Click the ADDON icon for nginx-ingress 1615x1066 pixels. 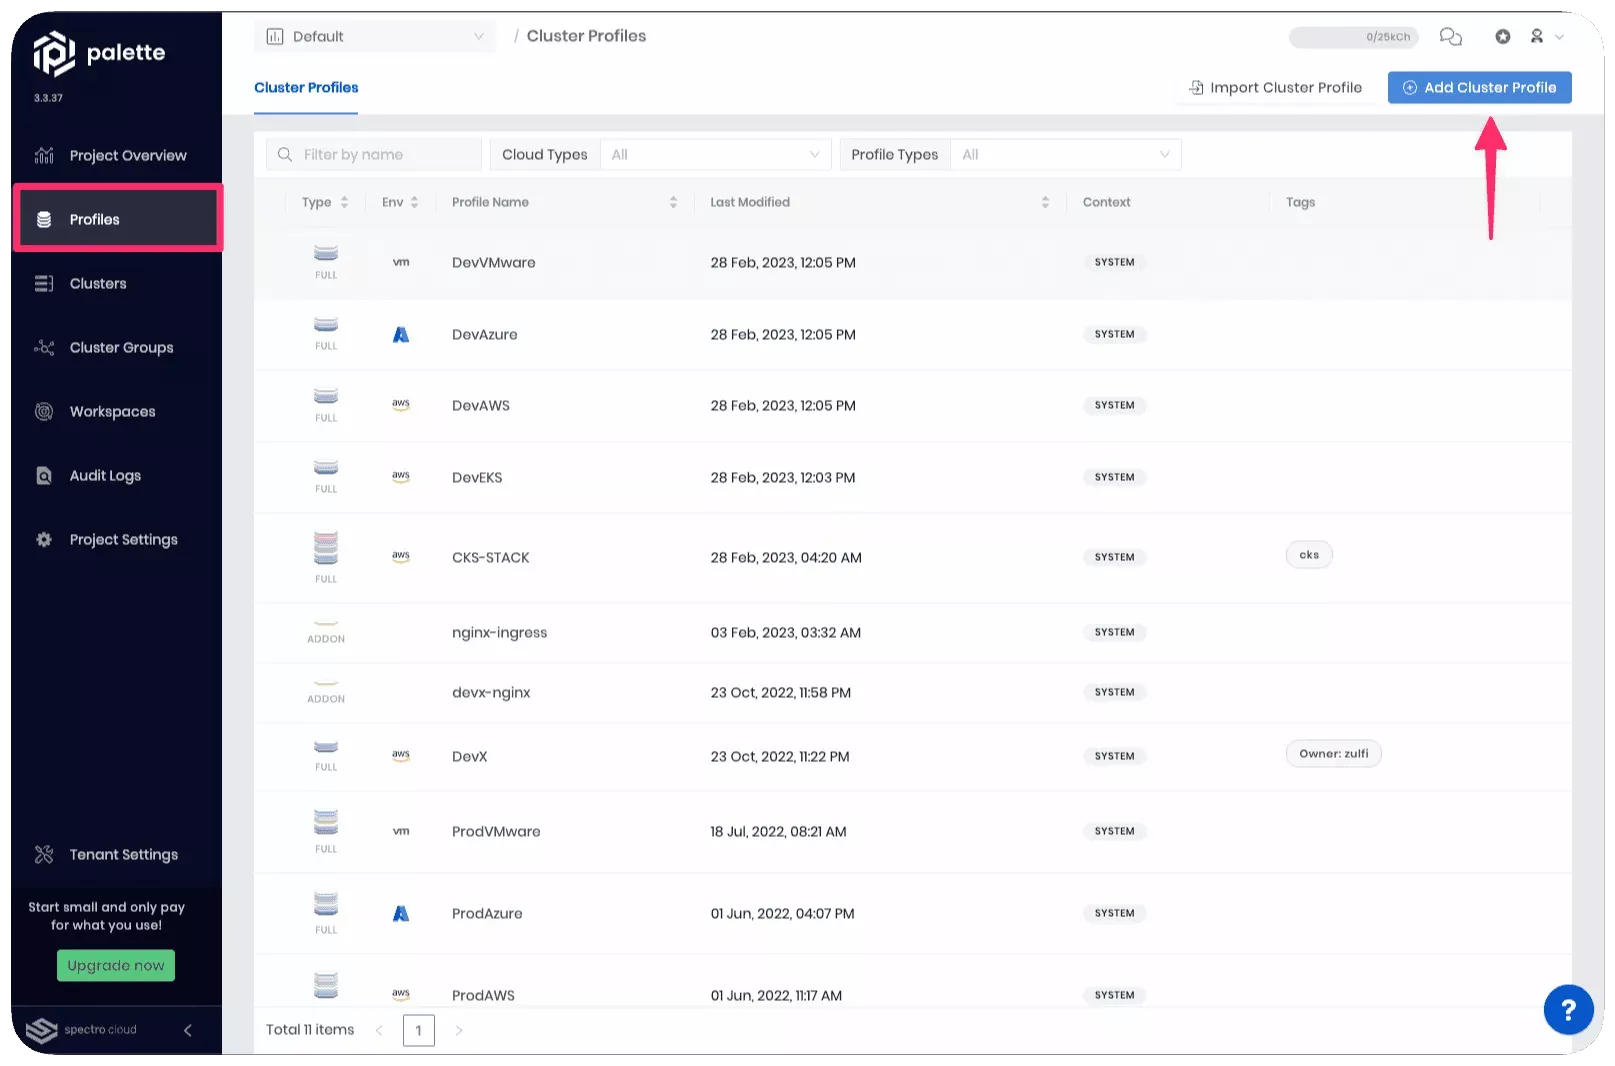pyautogui.click(x=326, y=624)
